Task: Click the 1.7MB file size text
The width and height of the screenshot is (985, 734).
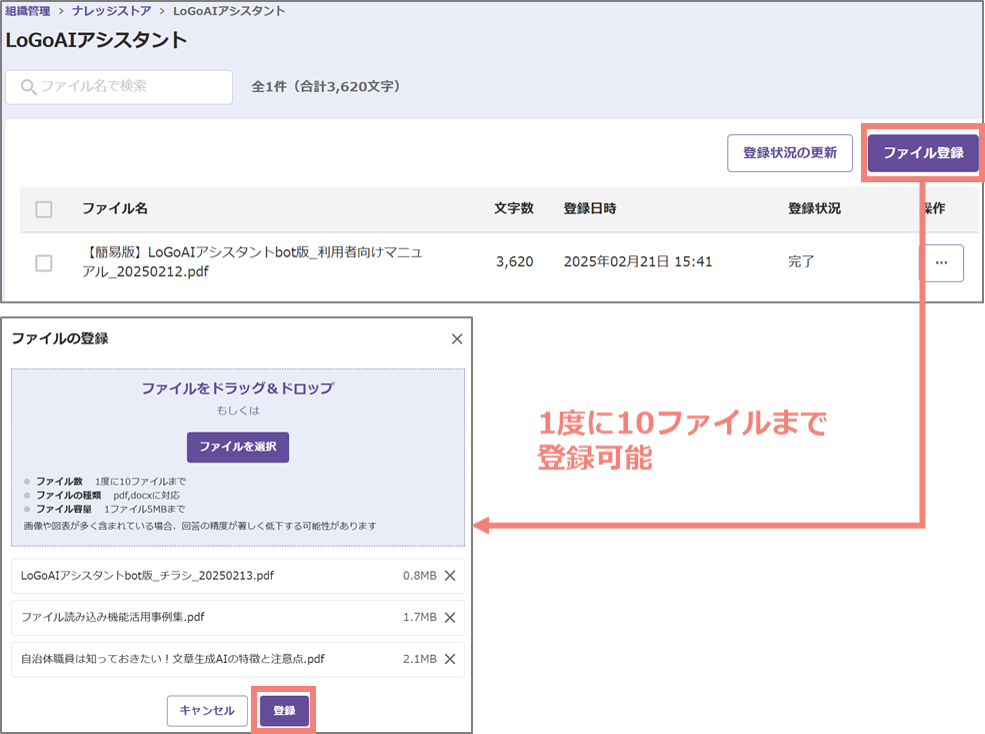Action: tap(420, 618)
